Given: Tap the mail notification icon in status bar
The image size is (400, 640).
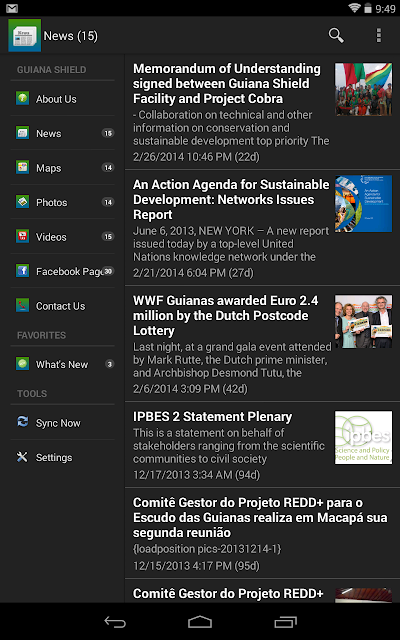Looking at the screenshot, I should (12, 8).
